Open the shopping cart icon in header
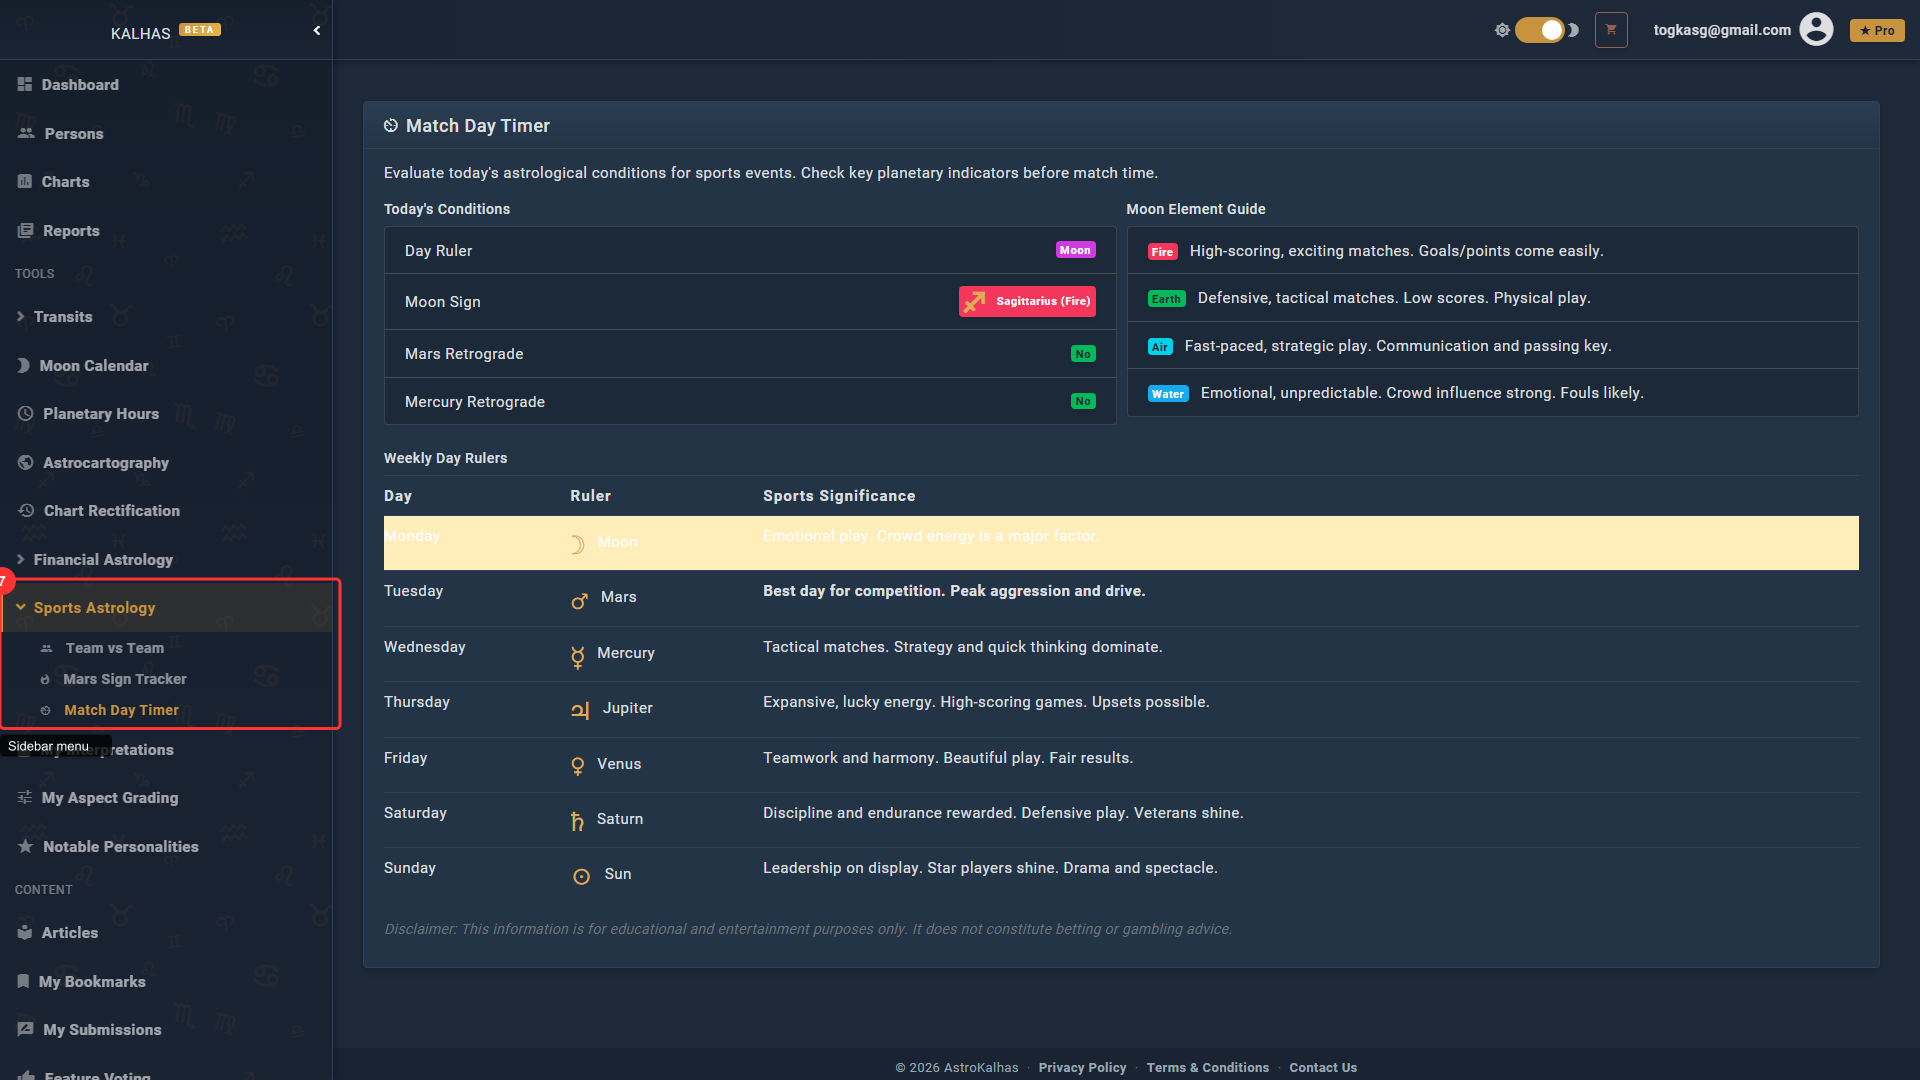This screenshot has height=1080, width=1920. coord(1611,30)
